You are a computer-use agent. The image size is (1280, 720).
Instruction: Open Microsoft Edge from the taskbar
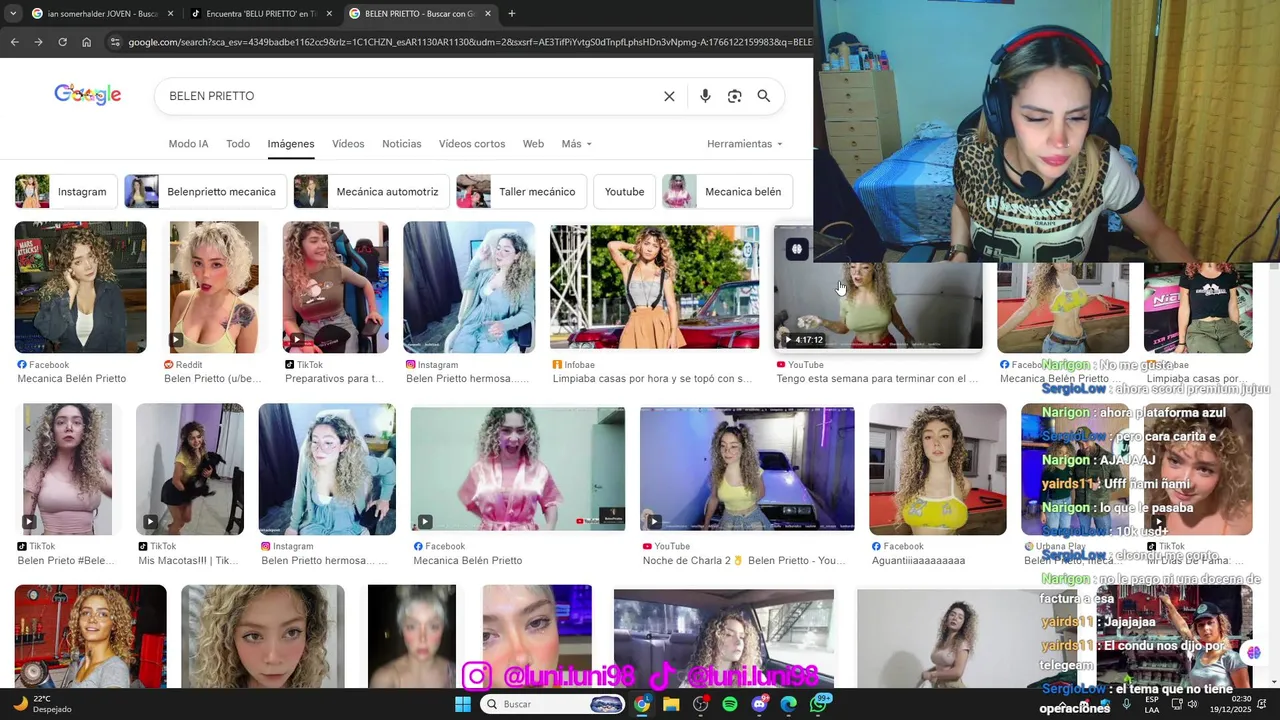[x=789, y=704]
